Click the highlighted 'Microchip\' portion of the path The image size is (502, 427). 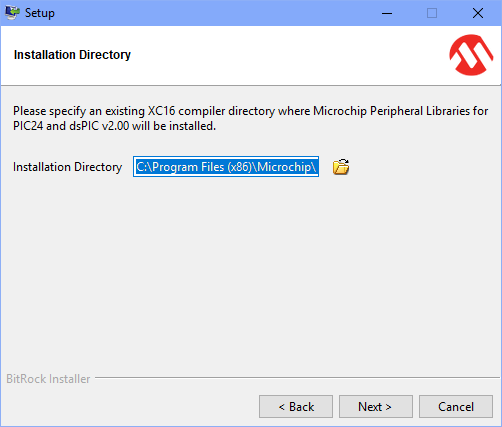pyautogui.click(x=287, y=167)
